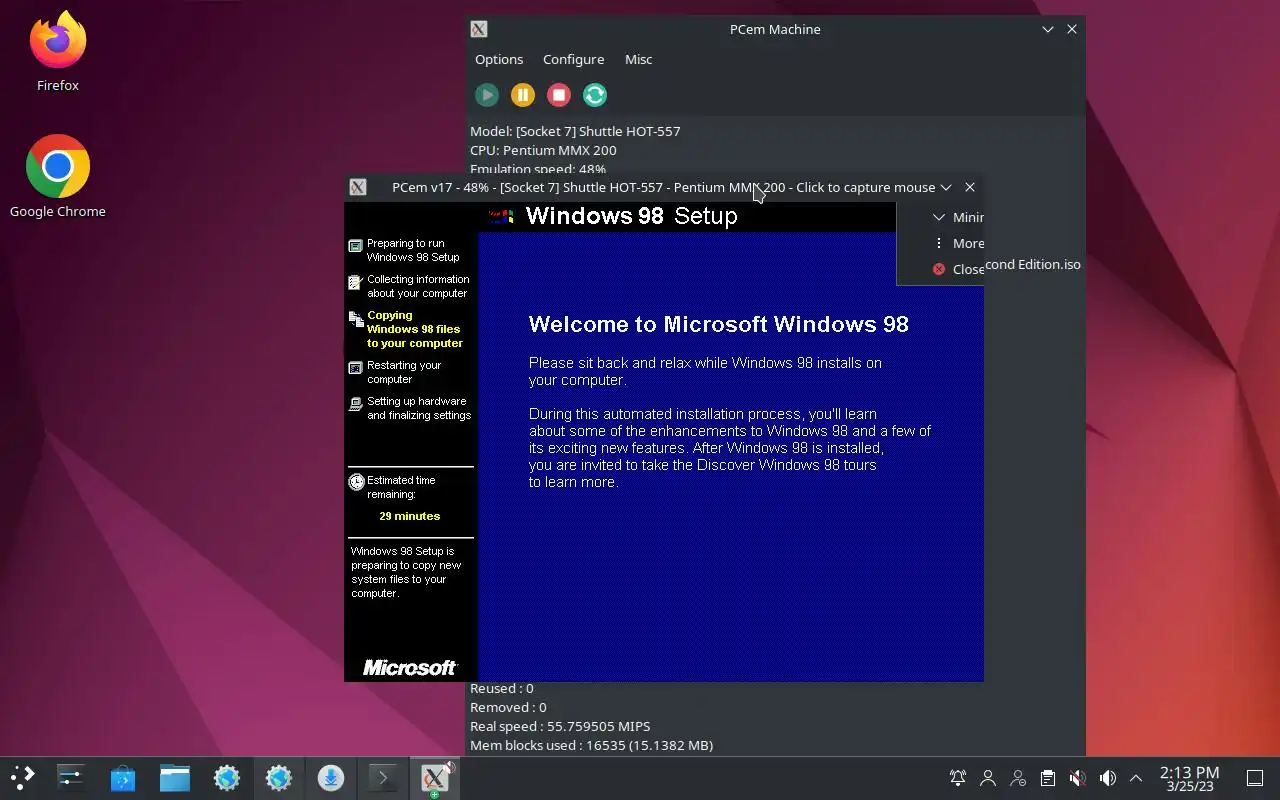Click the X11 icon in PCem v17 titlebar

(x=358, y=187)
